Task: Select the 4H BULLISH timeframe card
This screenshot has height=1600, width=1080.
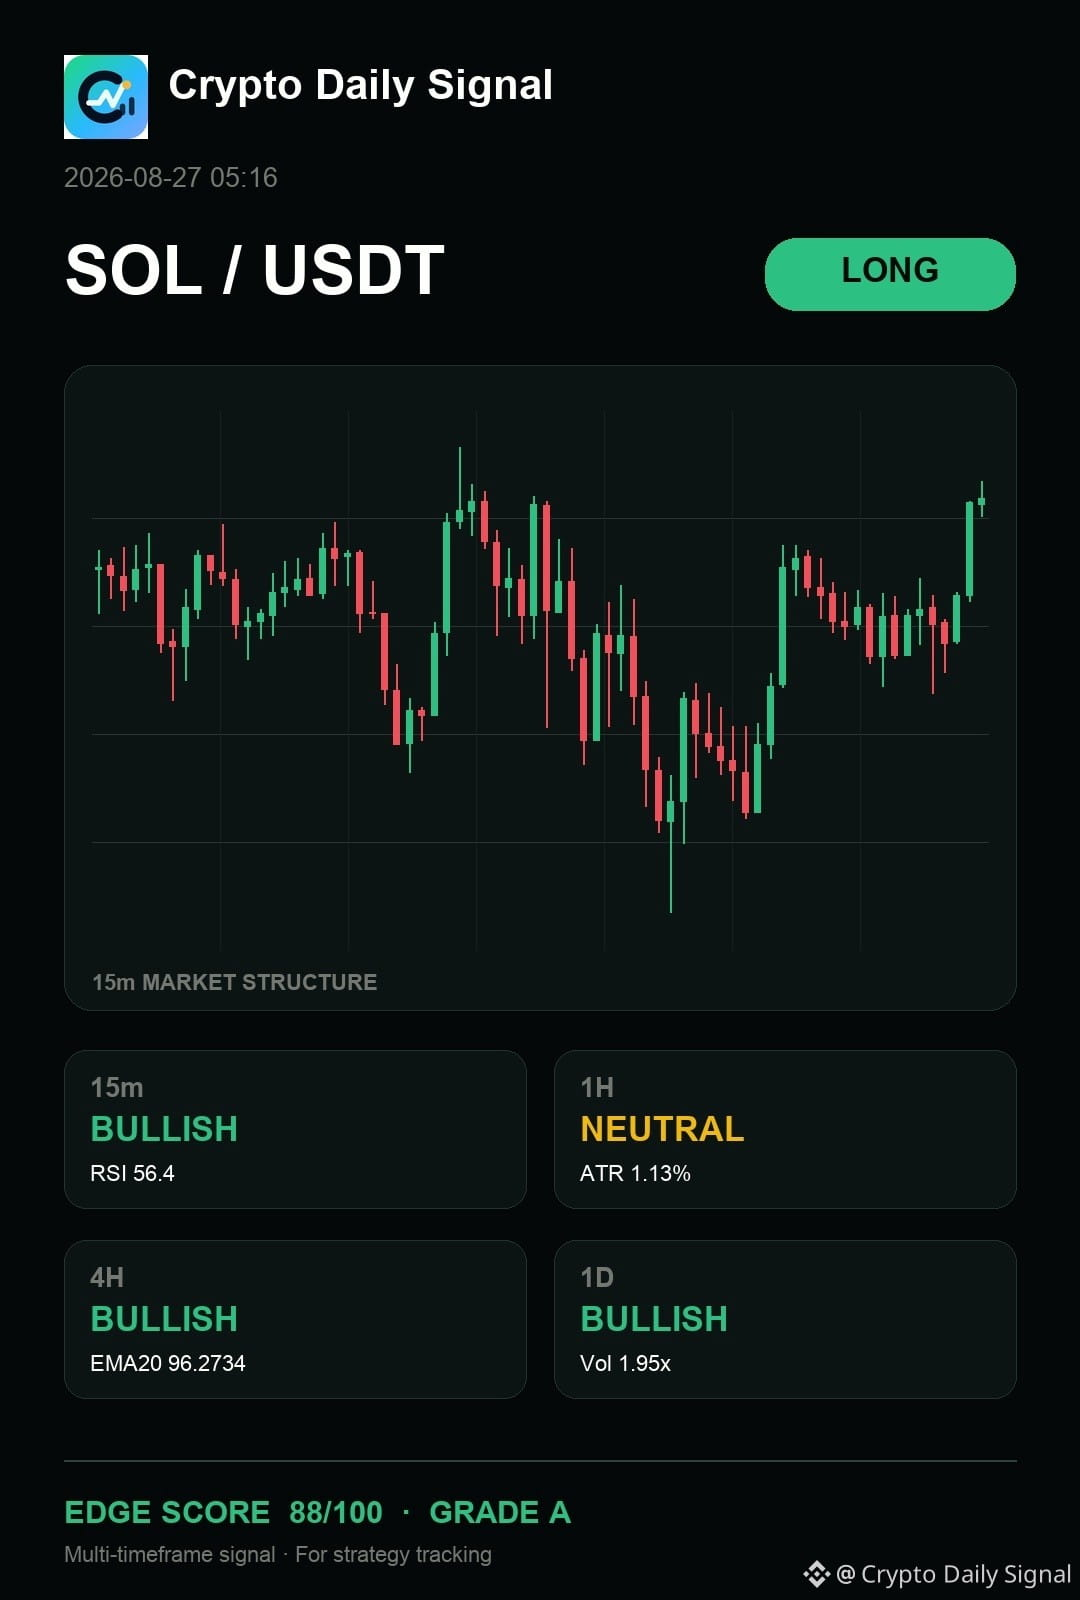Action: tap(295, 1319)
